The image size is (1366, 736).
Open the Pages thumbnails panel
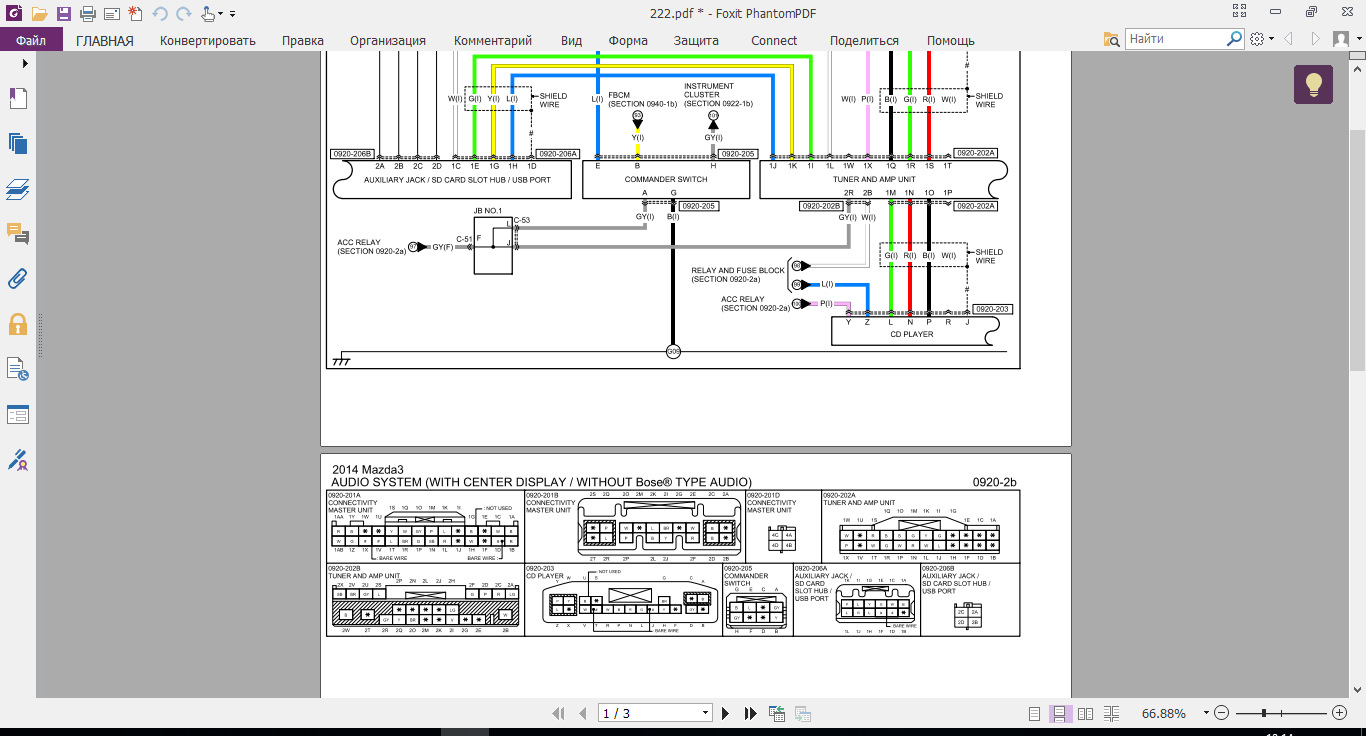point(18,143)
